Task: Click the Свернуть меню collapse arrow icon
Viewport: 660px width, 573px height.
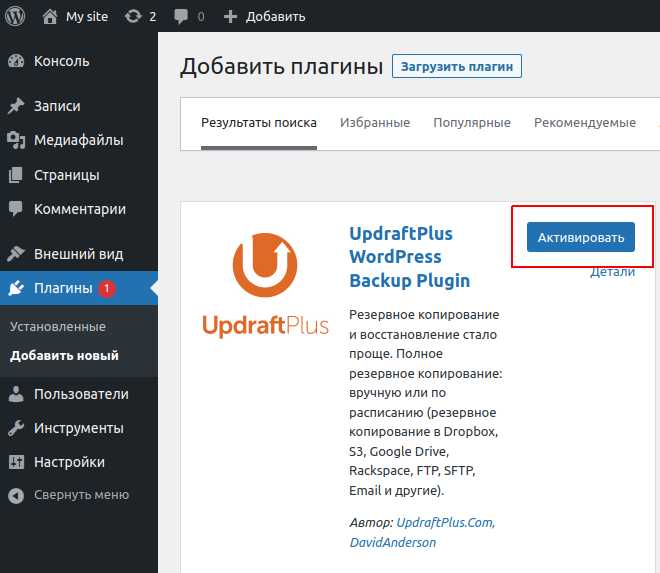Action: (16, 496)
